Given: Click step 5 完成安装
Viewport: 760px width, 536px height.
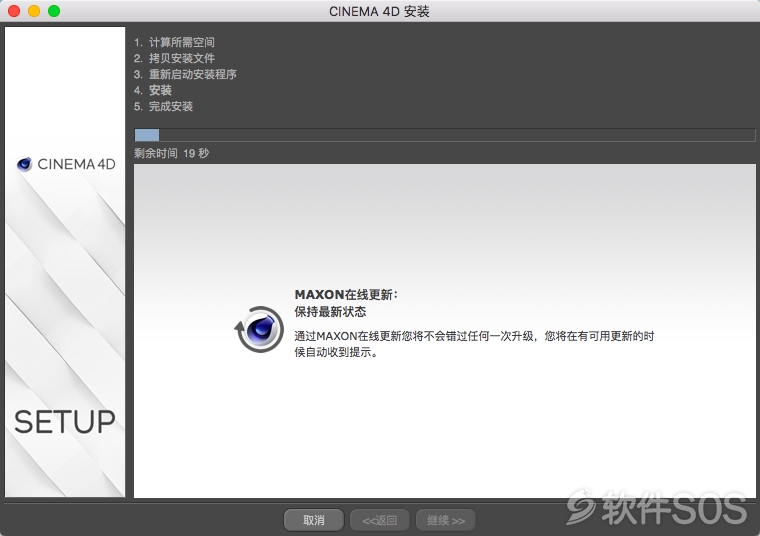Looking at the screenshot, I should [163, 106].
